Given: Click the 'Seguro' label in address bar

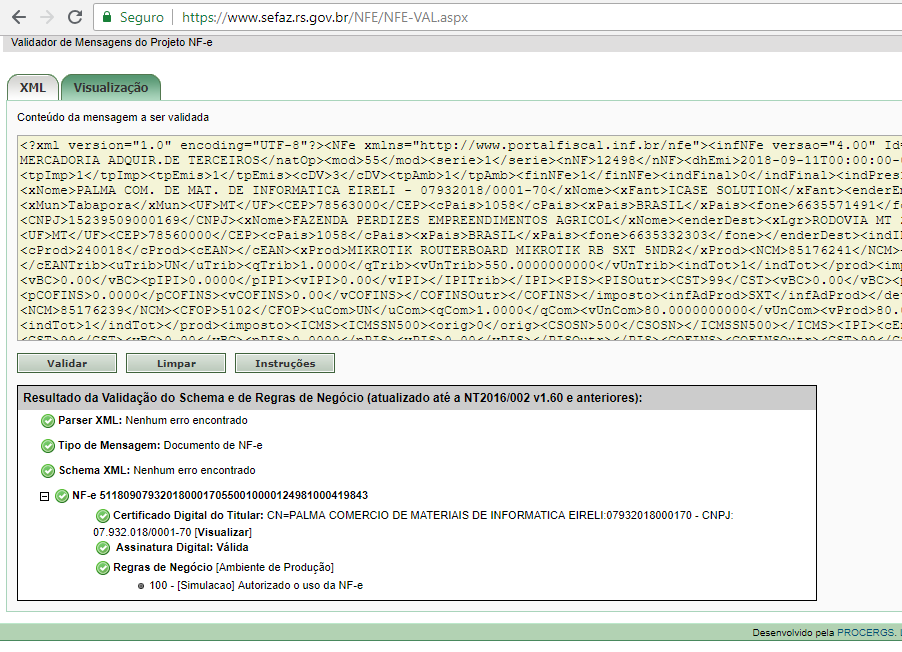Looking at the screenshot, I should (x=142, y=17).
